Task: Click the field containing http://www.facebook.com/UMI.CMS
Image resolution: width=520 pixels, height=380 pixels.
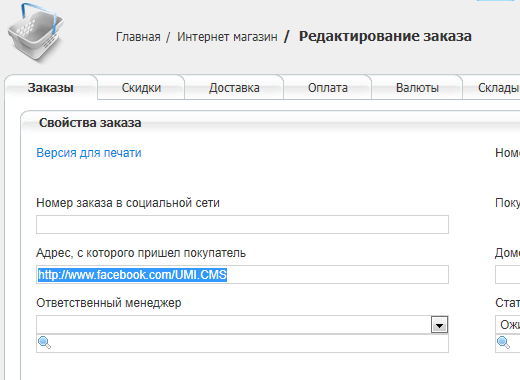Action: 242,274
